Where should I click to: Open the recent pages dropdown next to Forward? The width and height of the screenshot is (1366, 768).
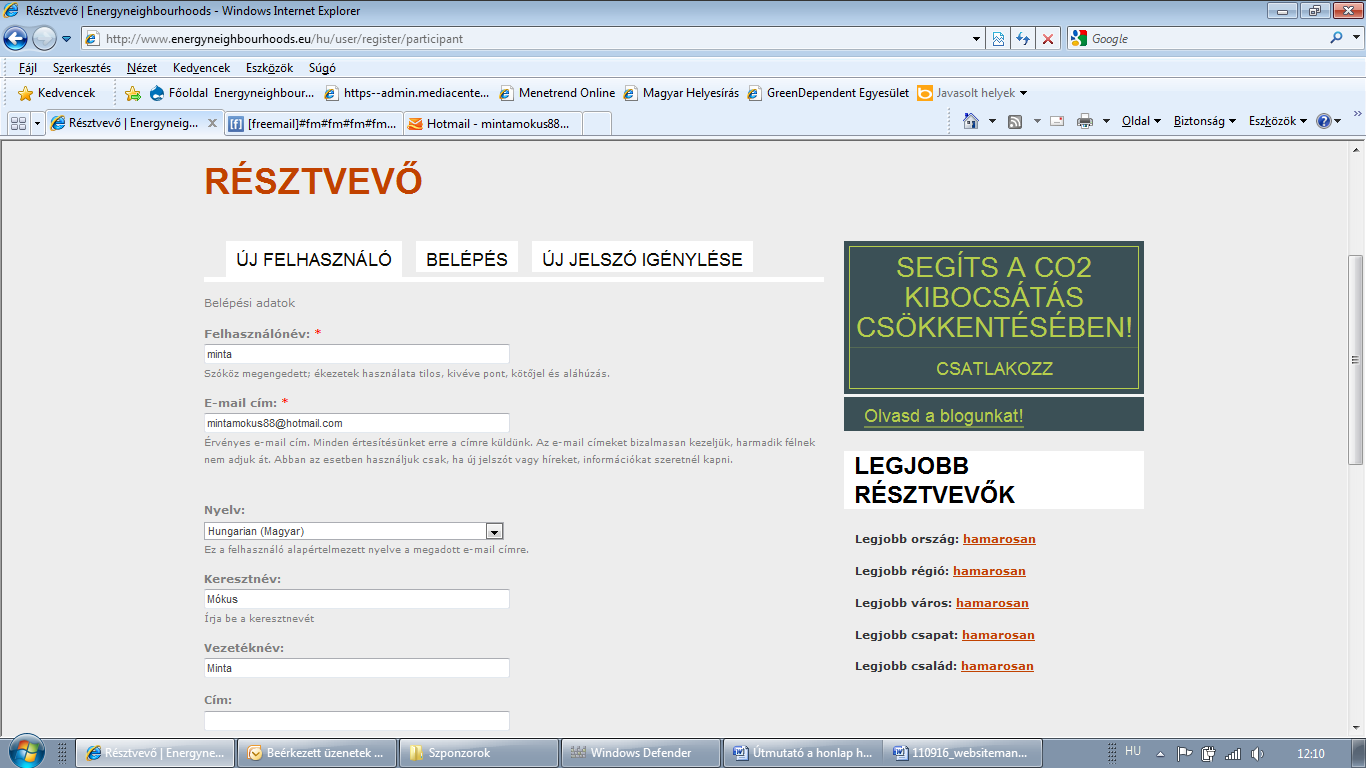point(66,39)
